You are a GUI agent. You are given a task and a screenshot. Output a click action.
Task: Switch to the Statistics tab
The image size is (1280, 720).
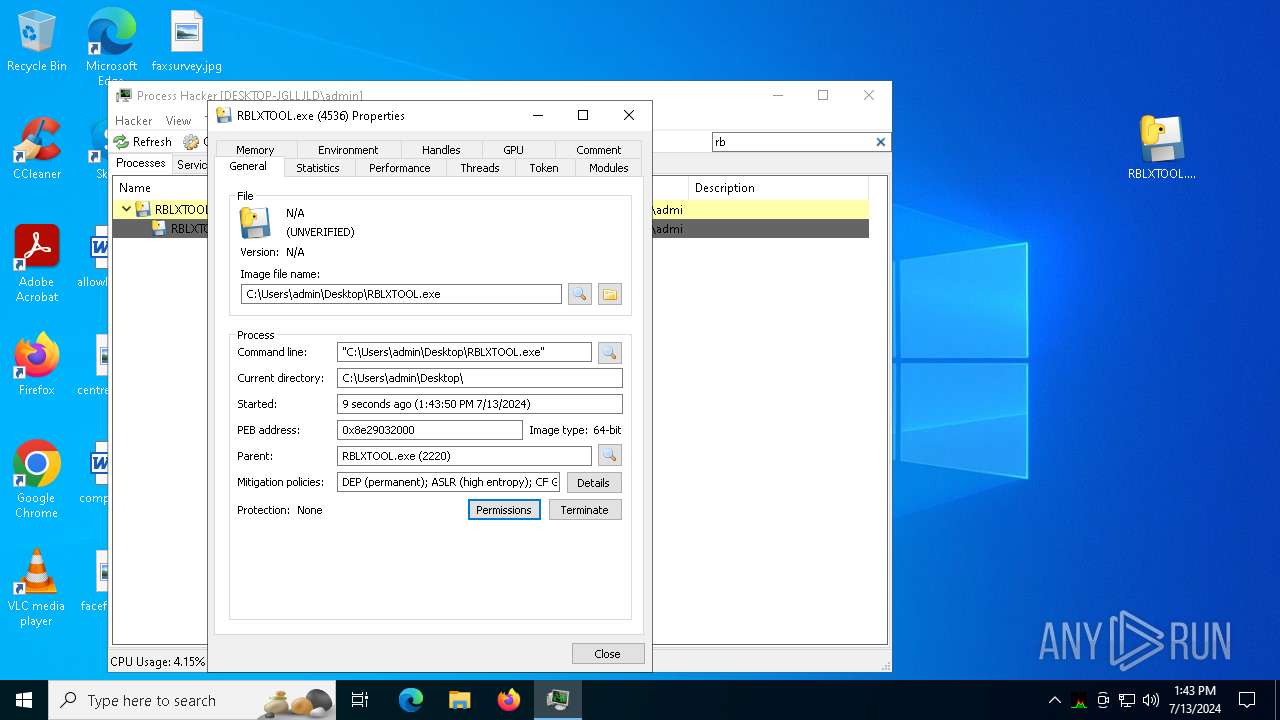coord(318,168)
